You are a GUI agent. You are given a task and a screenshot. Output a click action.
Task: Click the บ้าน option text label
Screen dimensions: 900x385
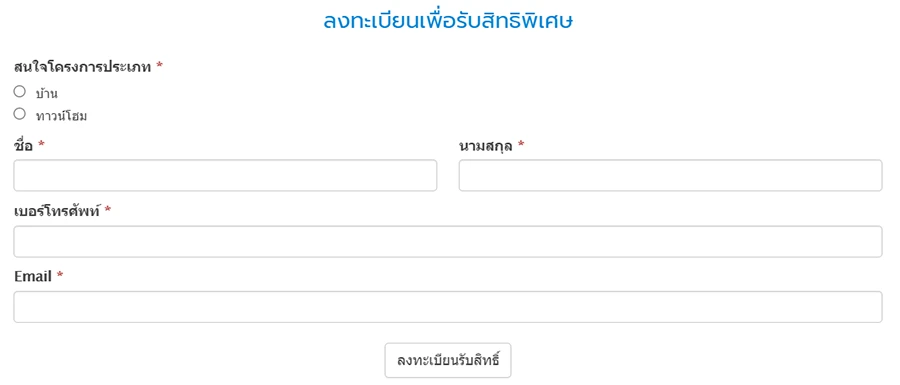(x=46, y=93)
